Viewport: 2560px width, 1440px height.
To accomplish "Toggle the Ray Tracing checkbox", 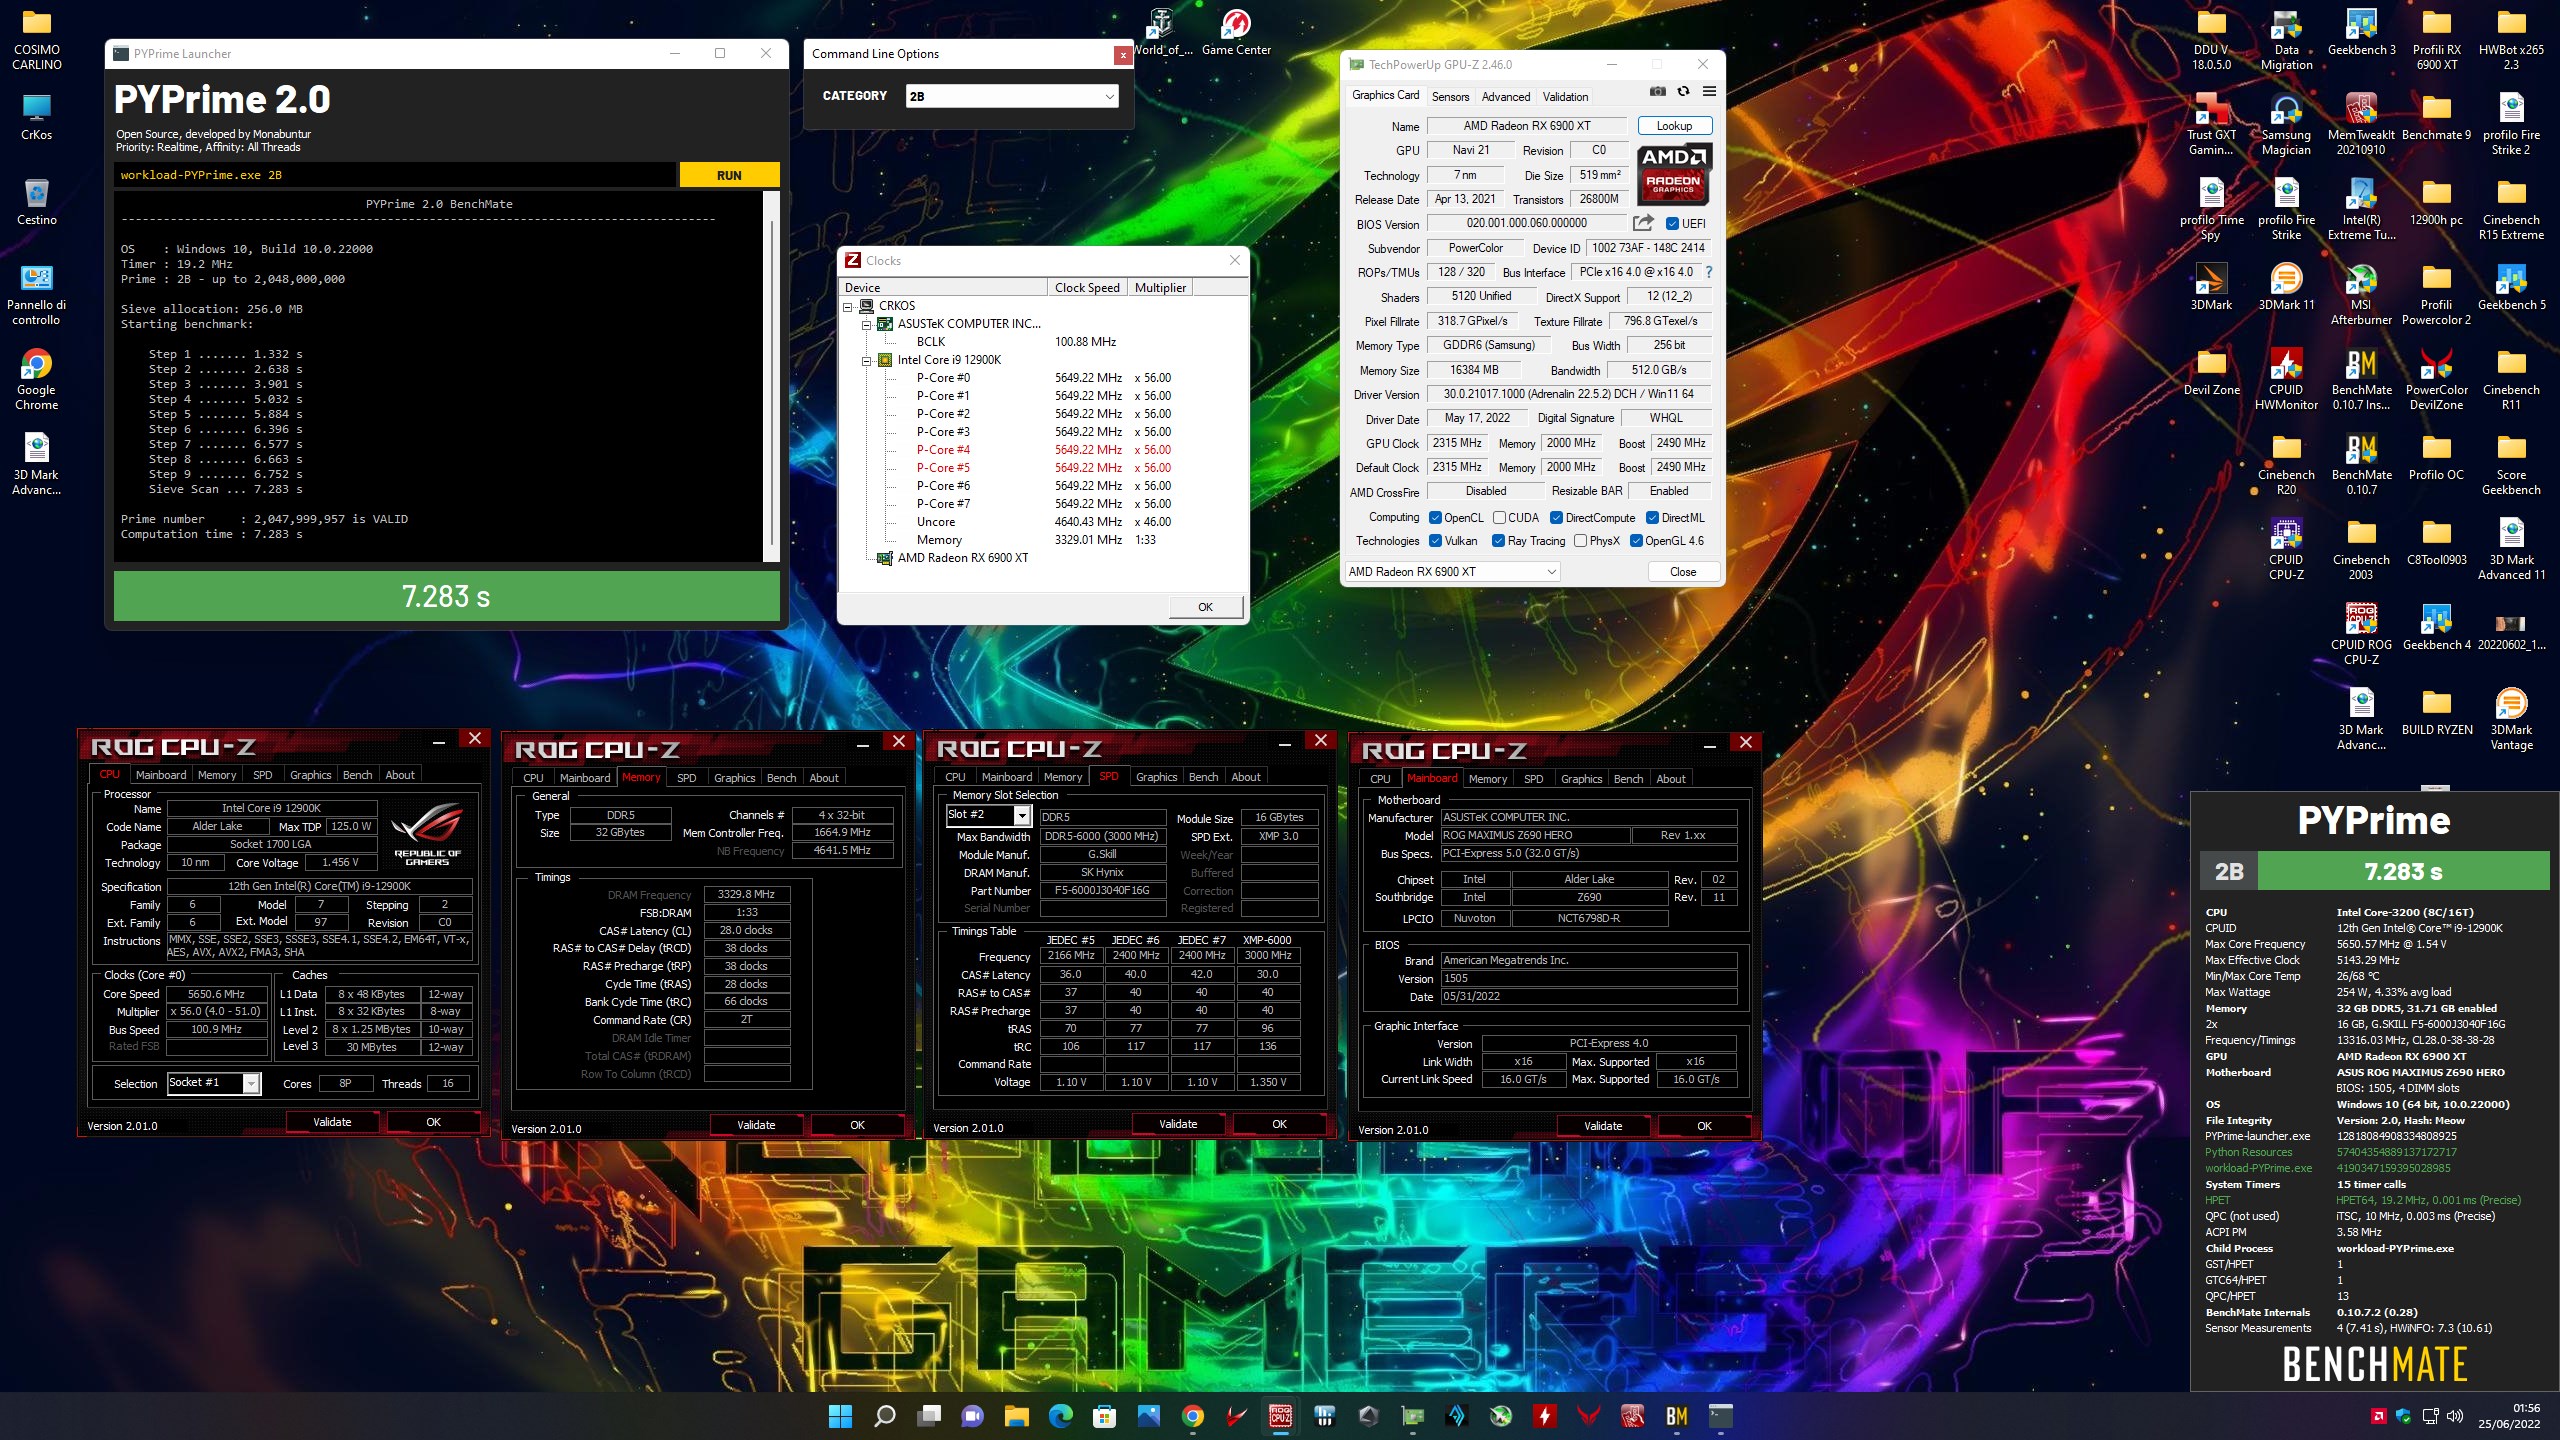I will [x=1498, y=541].
